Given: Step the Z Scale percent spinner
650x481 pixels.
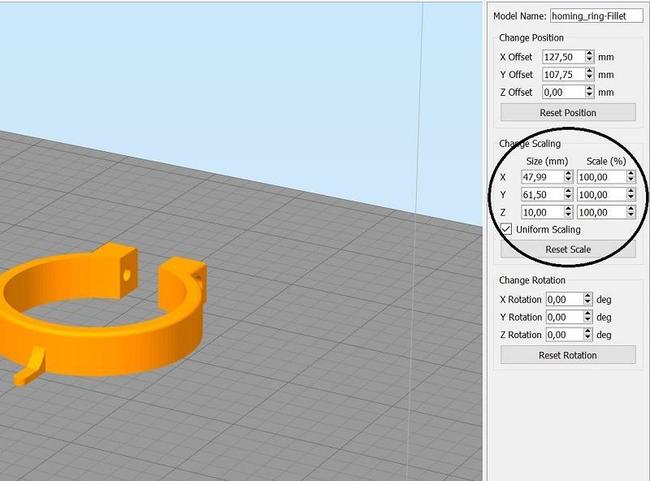Looking at the screenshot, I should click(630, 212).
